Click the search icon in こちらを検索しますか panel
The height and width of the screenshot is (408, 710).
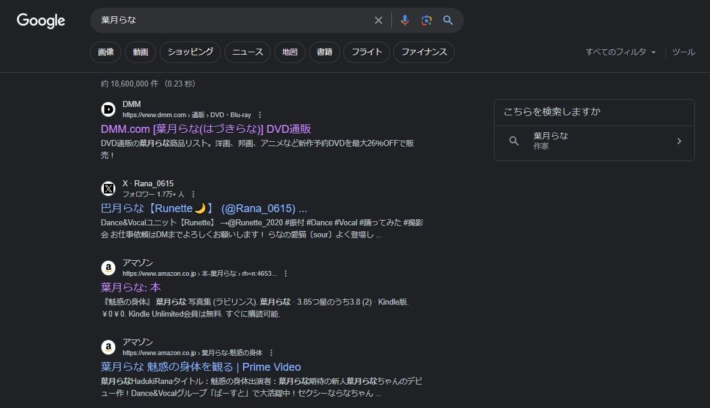click(x=513, y=141)
